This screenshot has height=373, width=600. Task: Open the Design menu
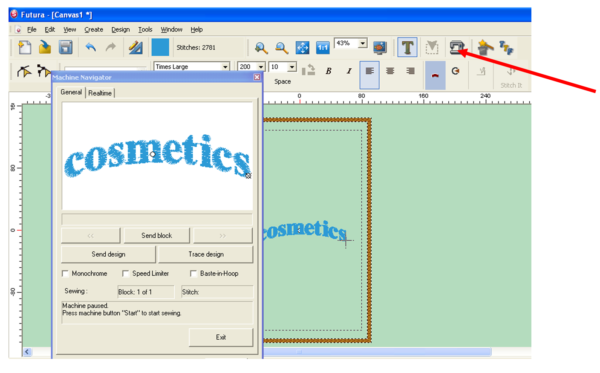coord(121,29)
